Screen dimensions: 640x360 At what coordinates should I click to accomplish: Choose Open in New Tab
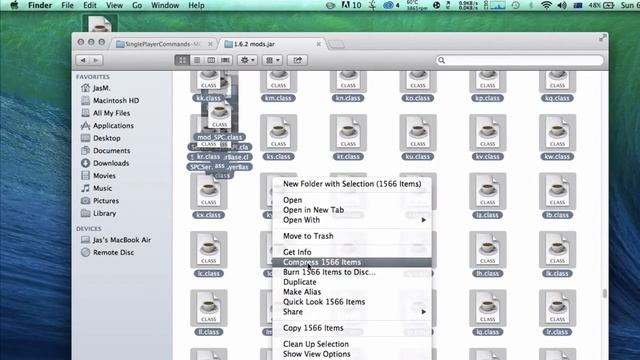pyautogui.click(x=352, y=210)
